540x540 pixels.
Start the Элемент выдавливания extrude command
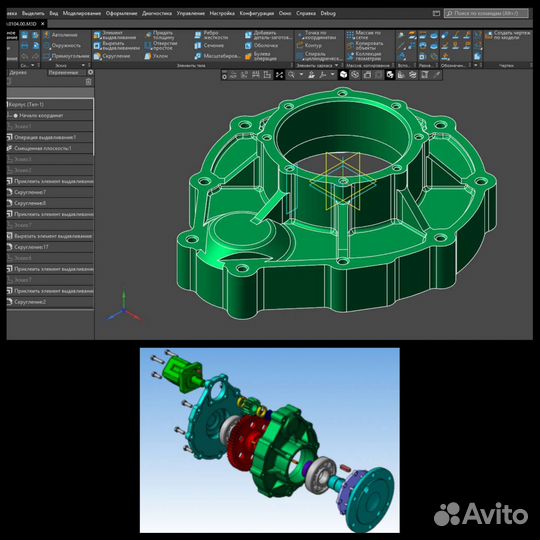coord(115,35)
